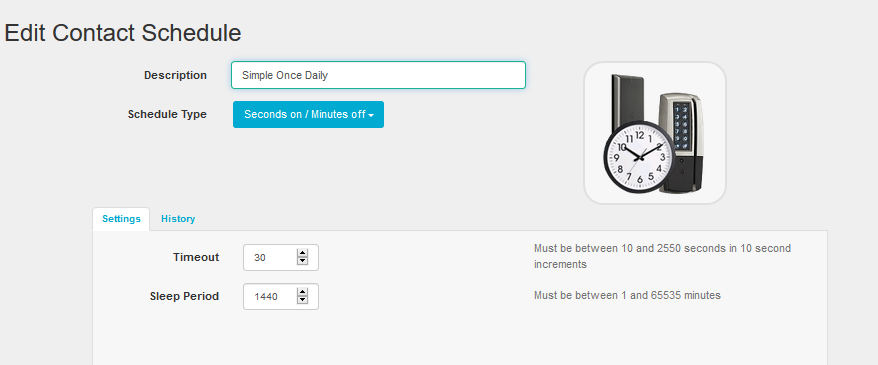
Task: Open the Seconds on / Minutes off dropdown
Action: tap(308, 114)
